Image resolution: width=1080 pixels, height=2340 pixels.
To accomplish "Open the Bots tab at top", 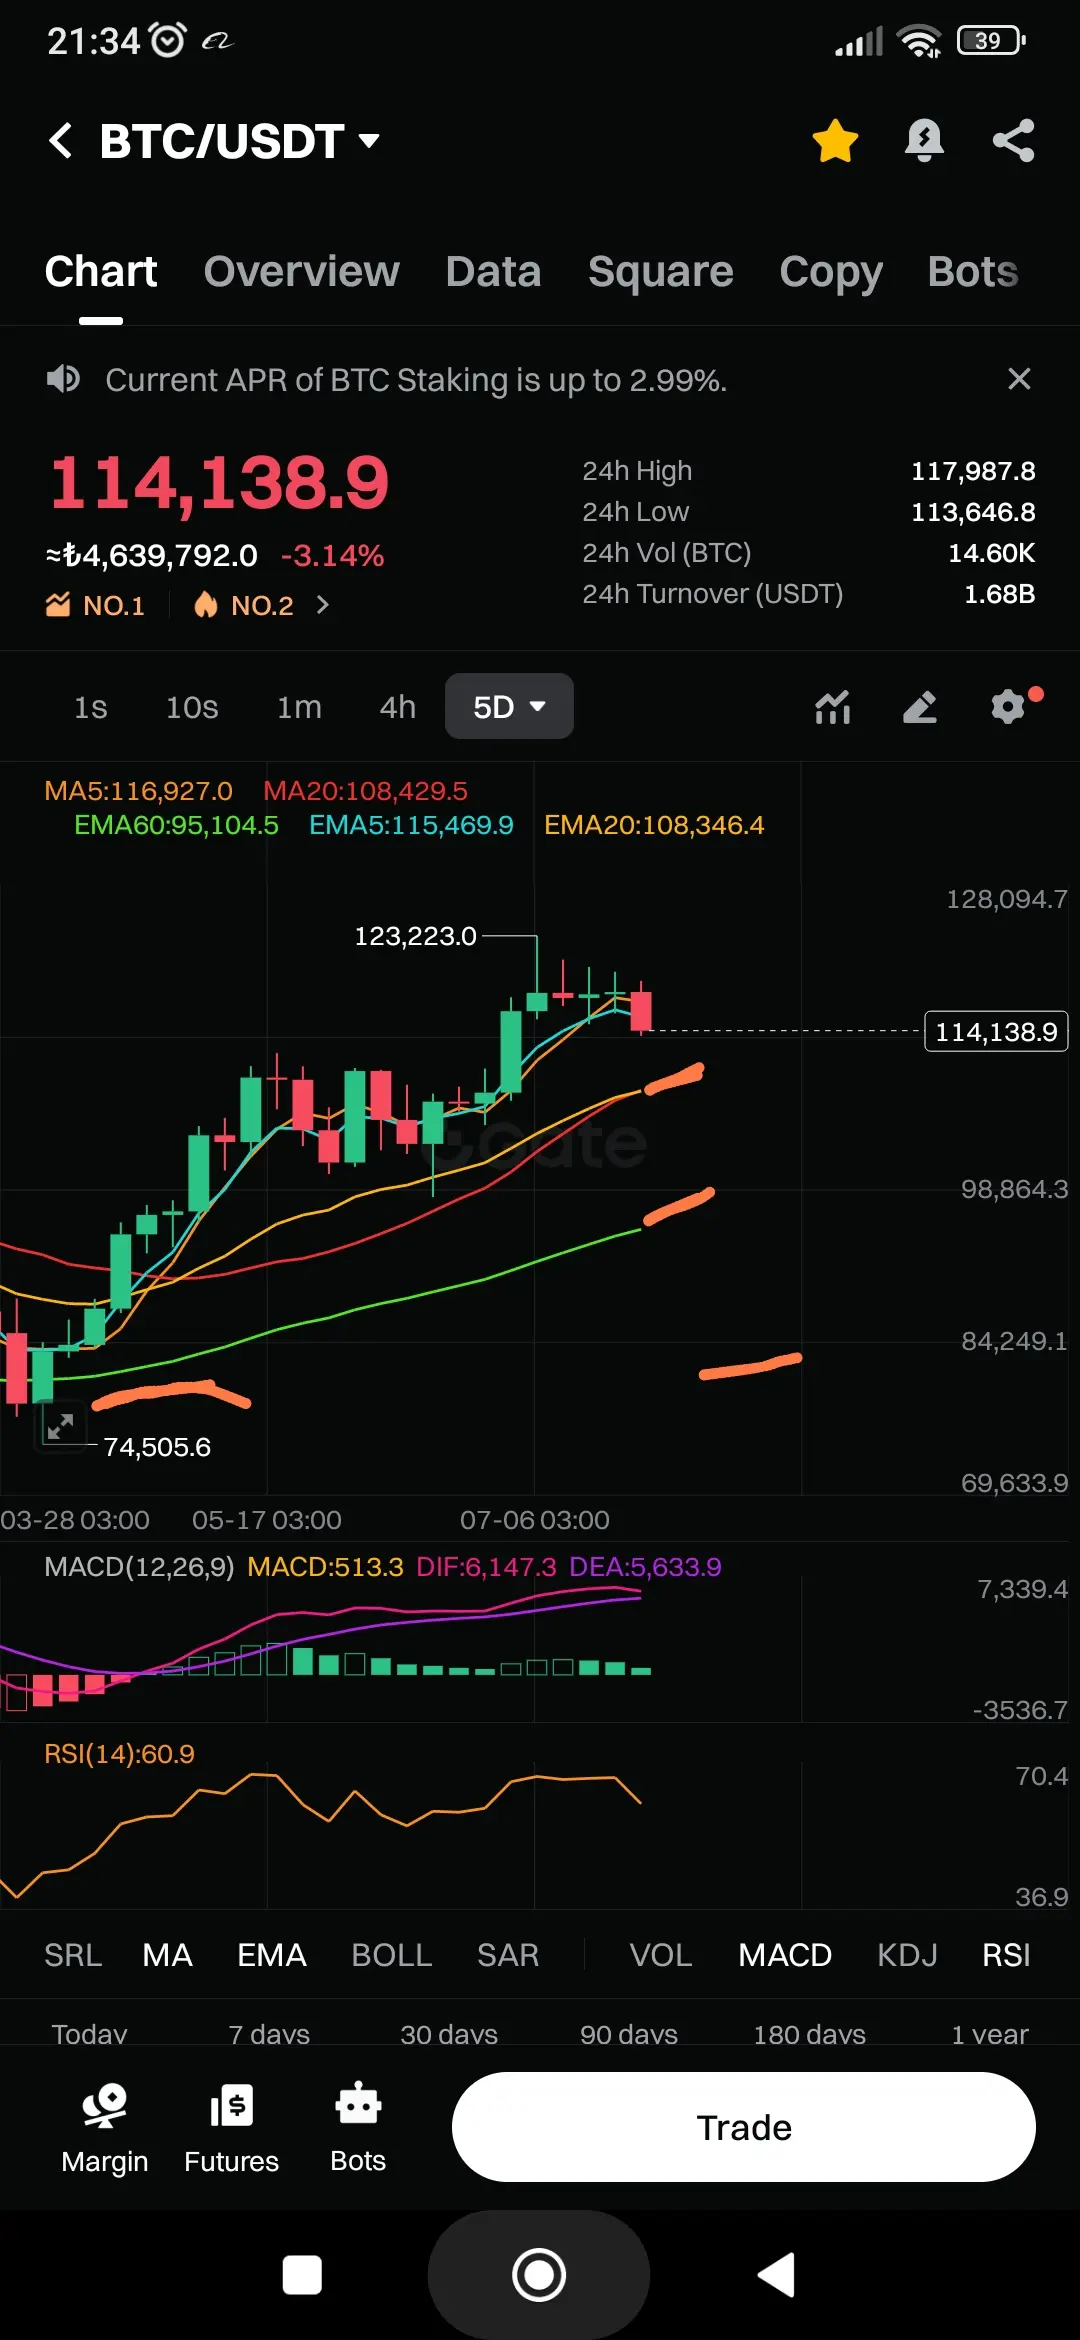I will pyautogui.click(x=973, y=272).
